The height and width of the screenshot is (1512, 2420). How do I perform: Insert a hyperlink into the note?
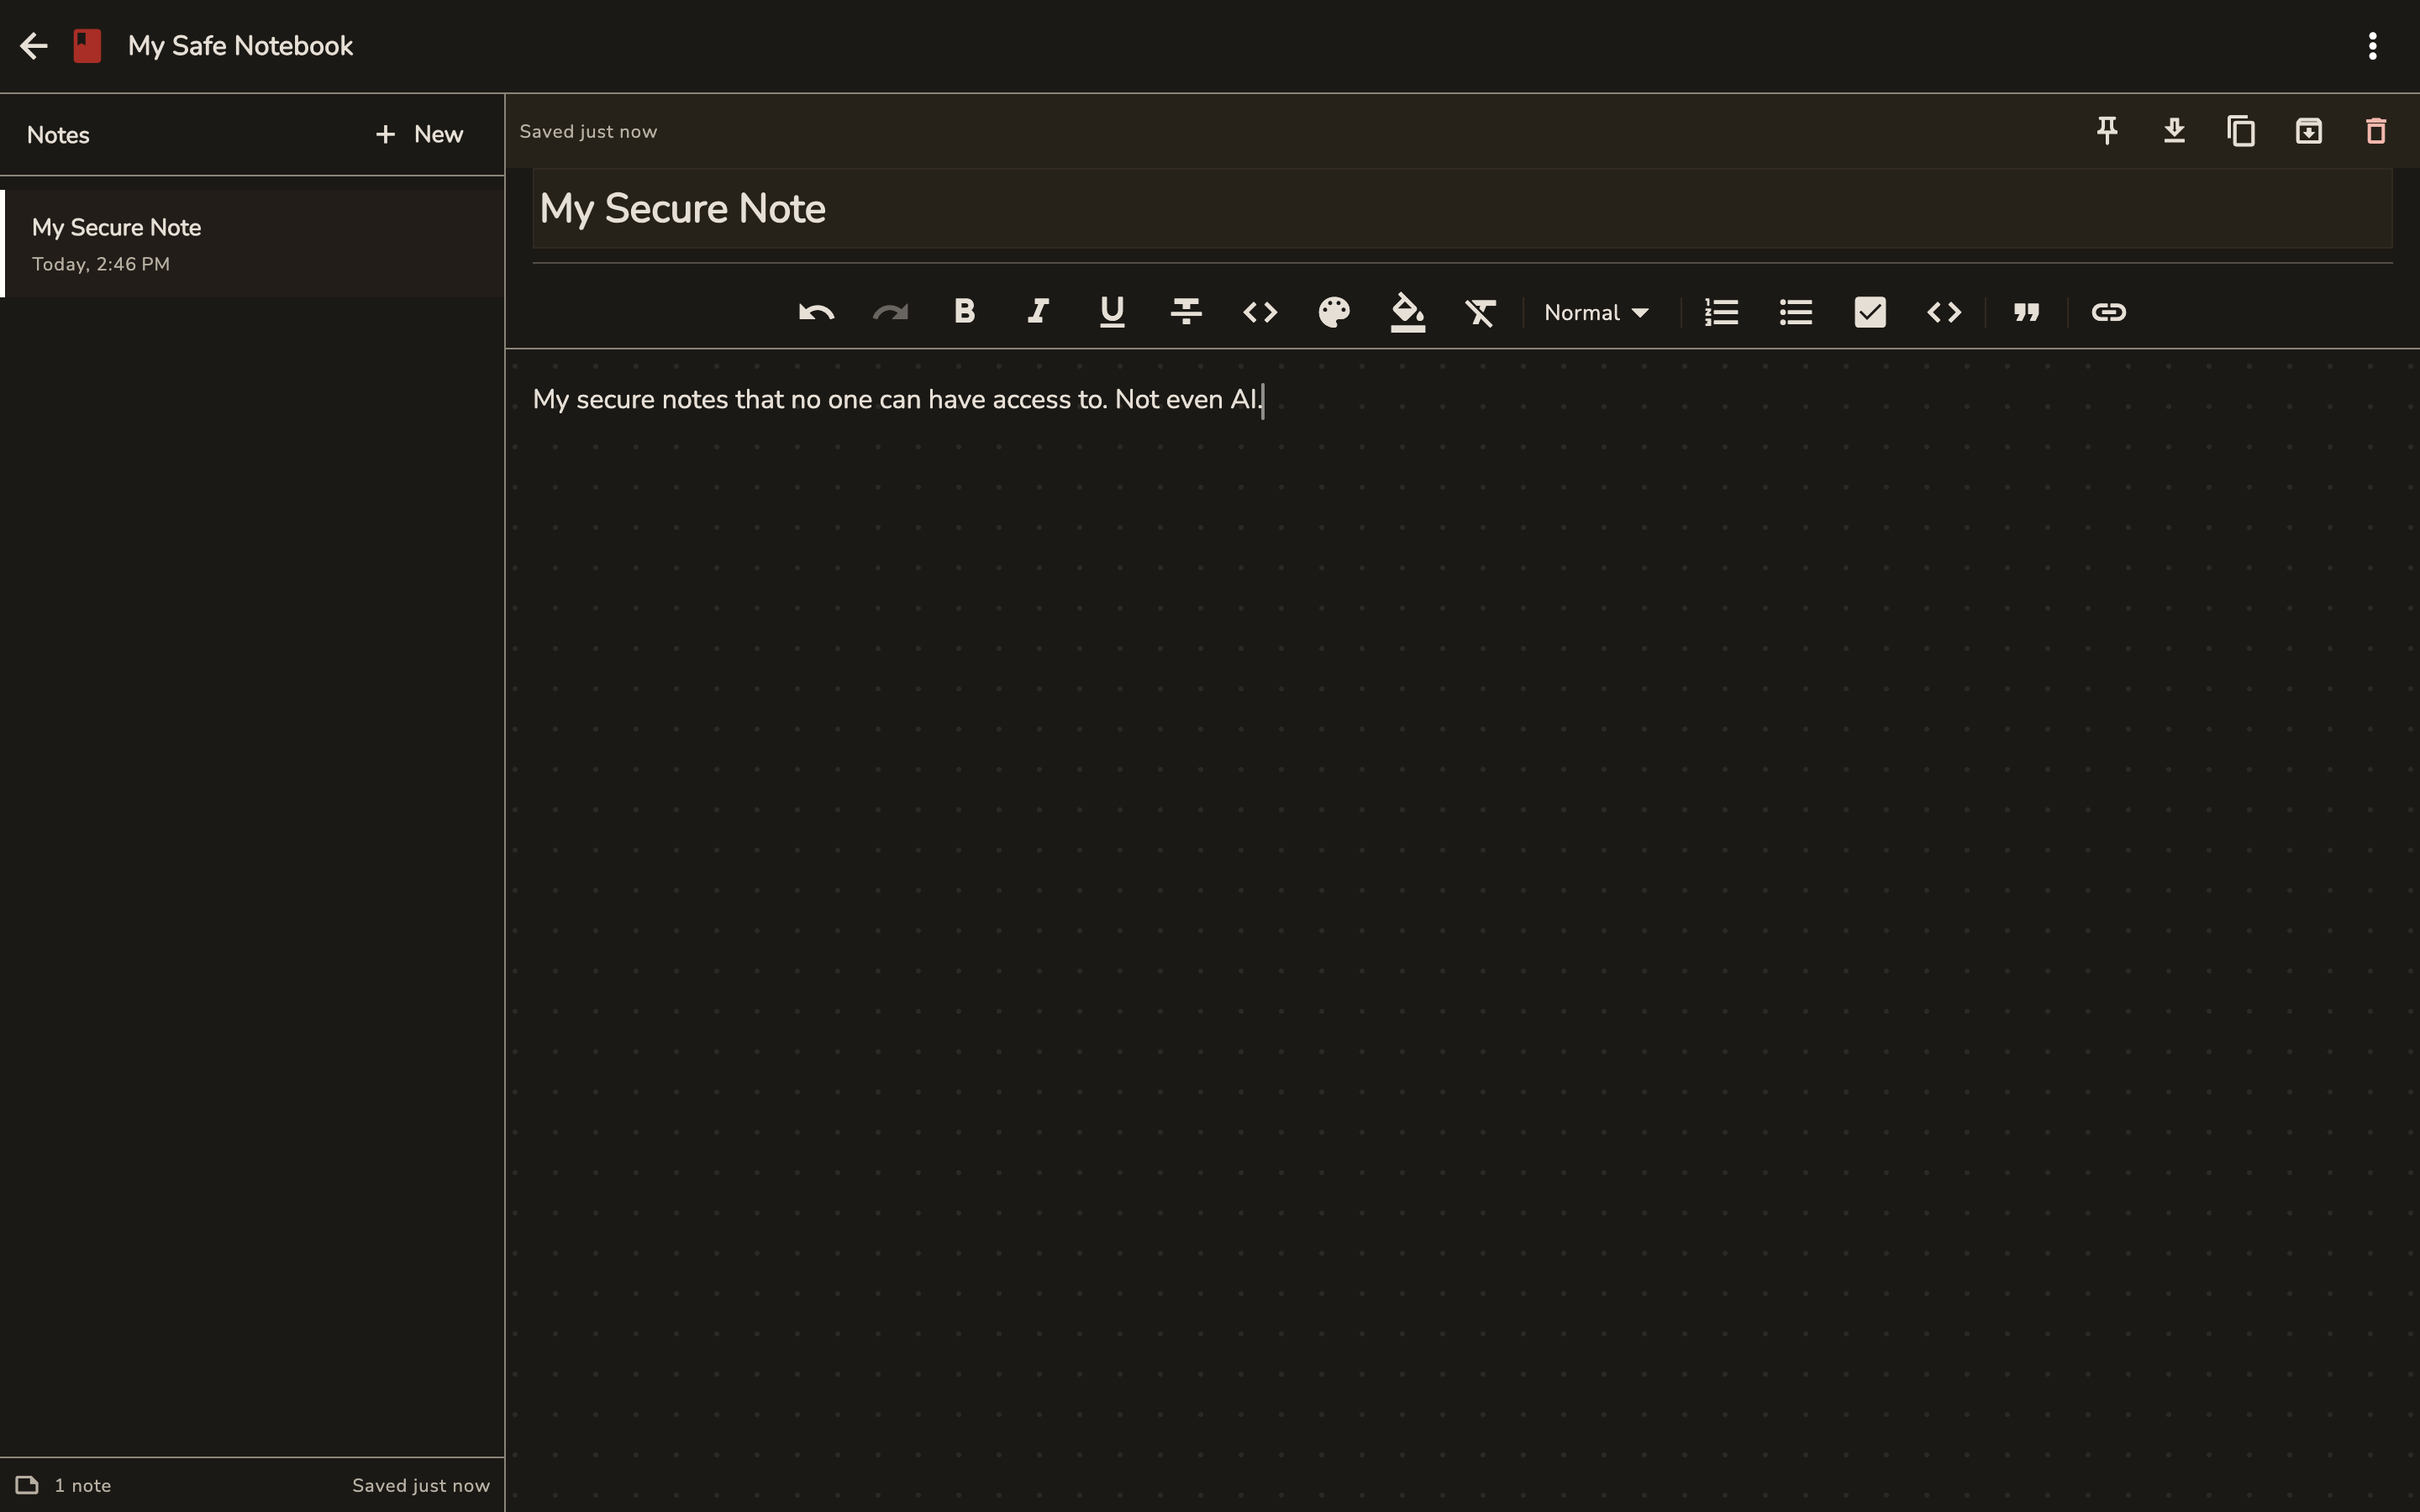coord(2109,312)
